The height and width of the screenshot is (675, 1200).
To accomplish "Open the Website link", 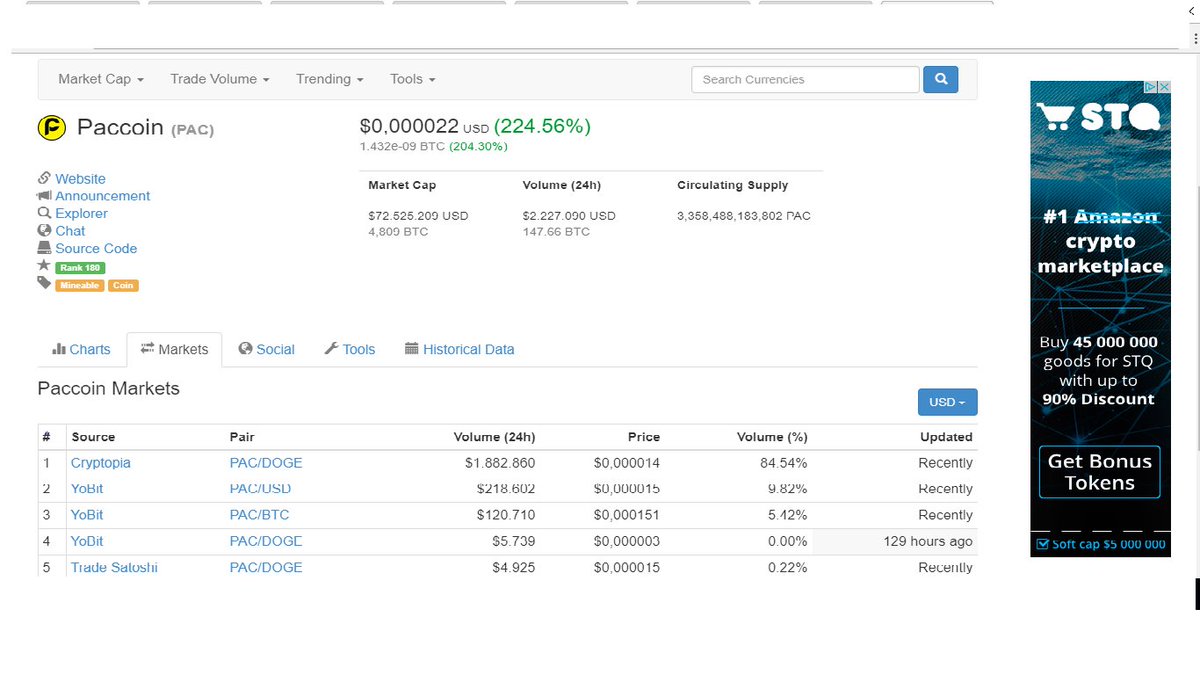I will pyautogui.click(x=80, y=179).
